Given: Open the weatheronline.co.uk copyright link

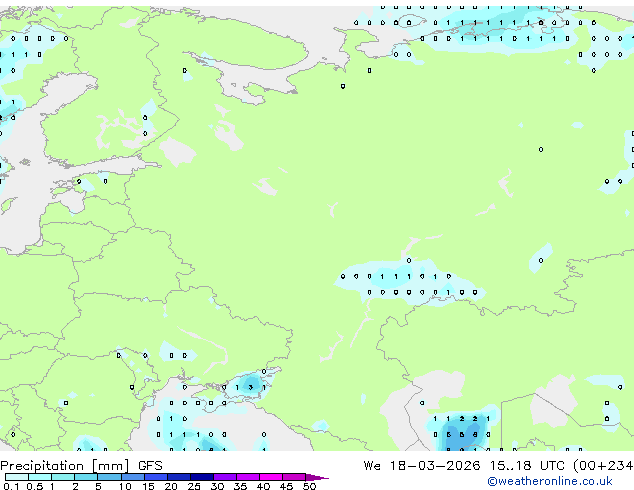Looking at the screenshot, I should tap(550, 481).
